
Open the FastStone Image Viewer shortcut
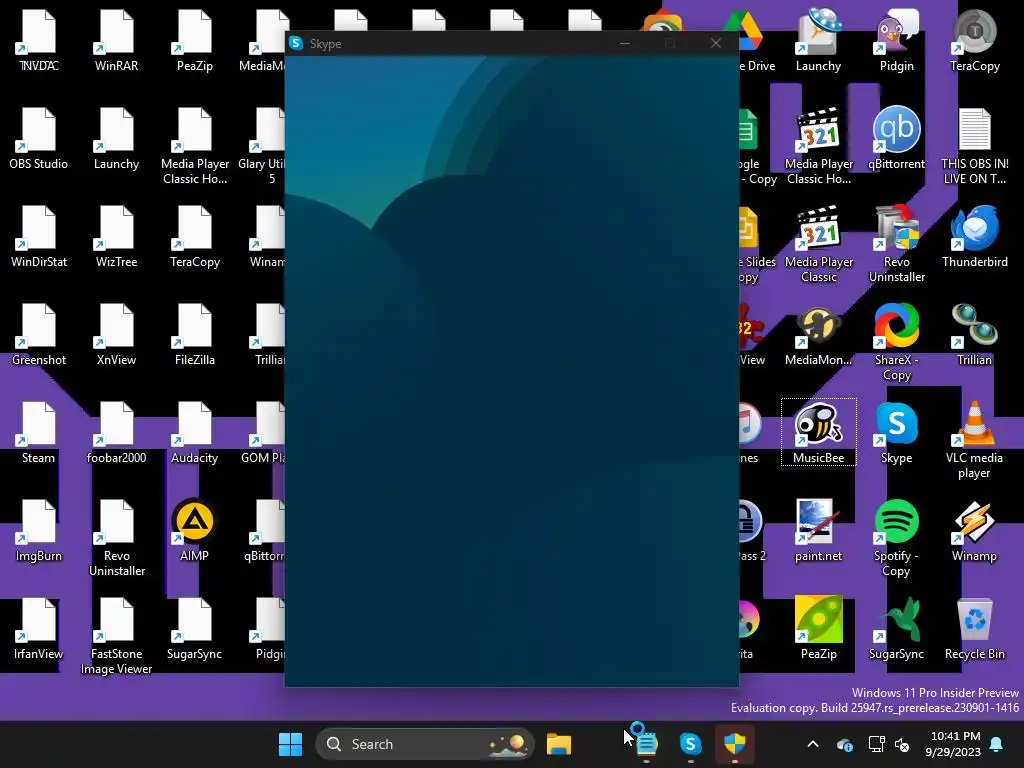point(116,635)
